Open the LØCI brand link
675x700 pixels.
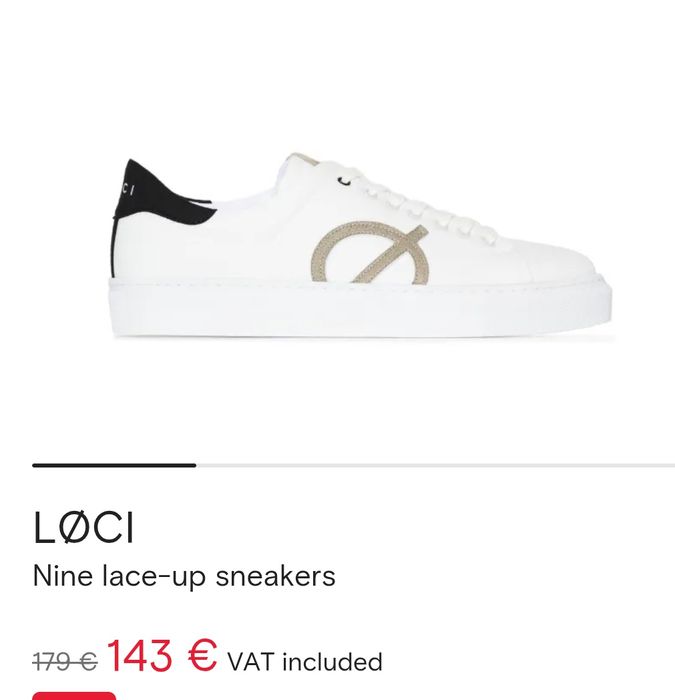click(83, 527)
